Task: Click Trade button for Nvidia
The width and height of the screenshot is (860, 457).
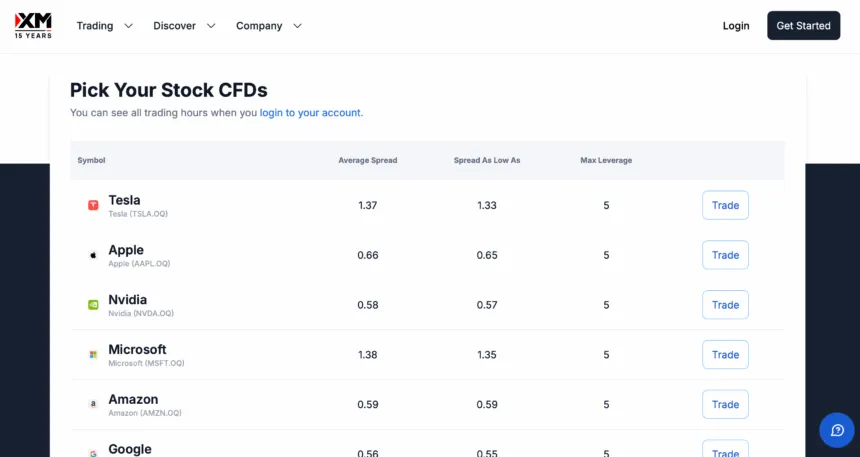Action: pos(725,305)
